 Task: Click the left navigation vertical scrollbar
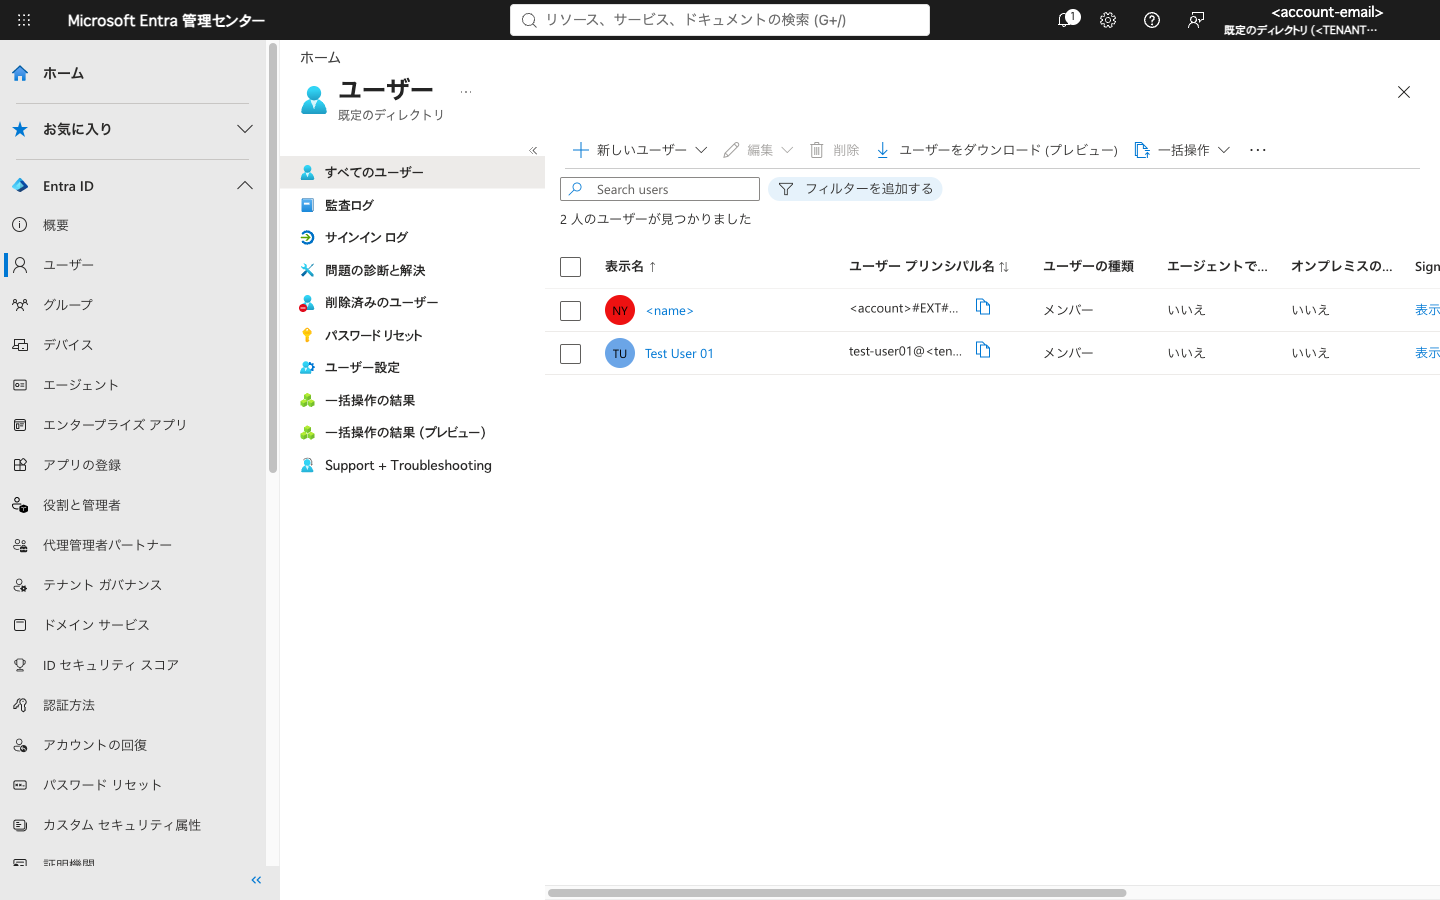pos(272,258)
